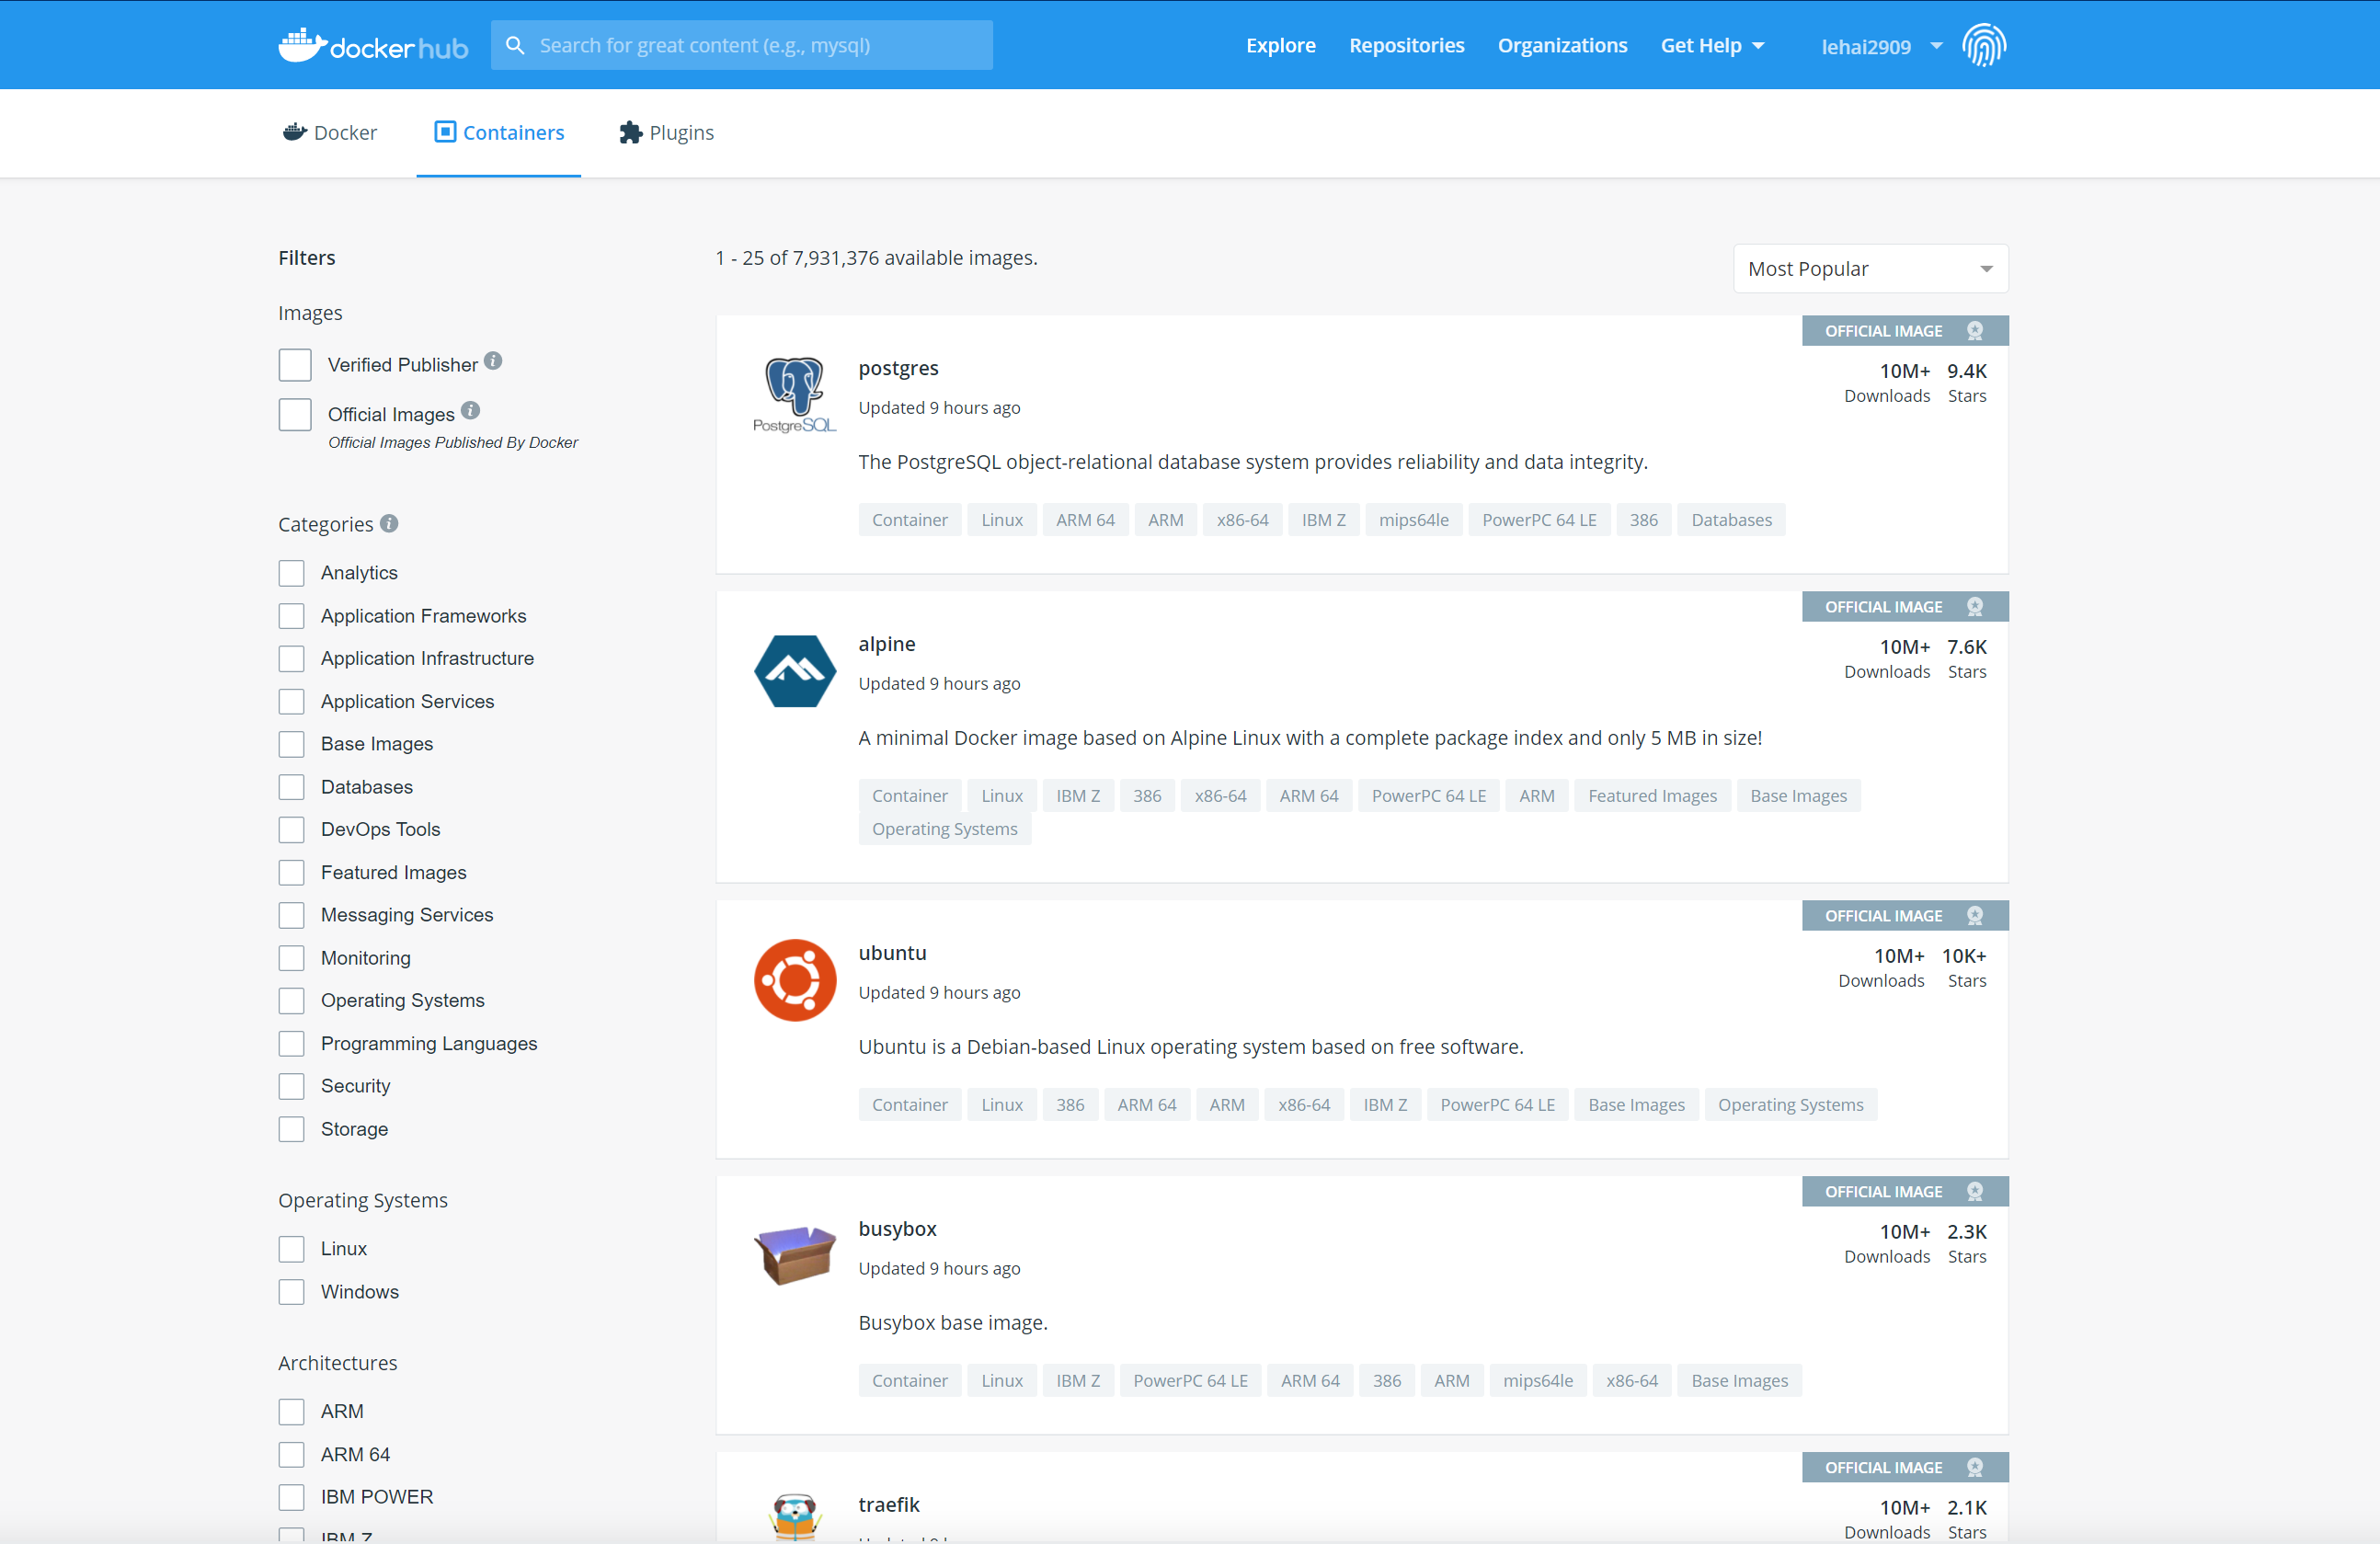2380x1544 pixels.
Task: Open the traefik image title link
Action: click(888, 1505)
